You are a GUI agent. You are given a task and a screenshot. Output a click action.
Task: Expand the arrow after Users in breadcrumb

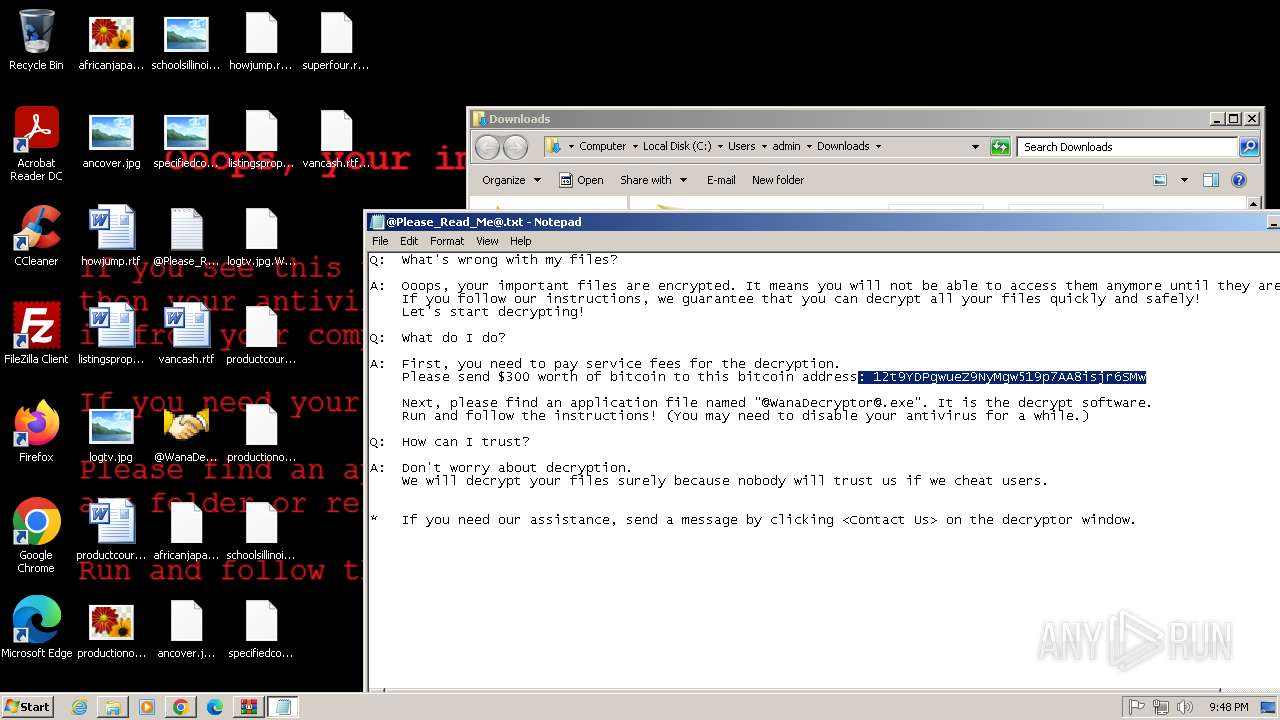(x=764, y=146)
